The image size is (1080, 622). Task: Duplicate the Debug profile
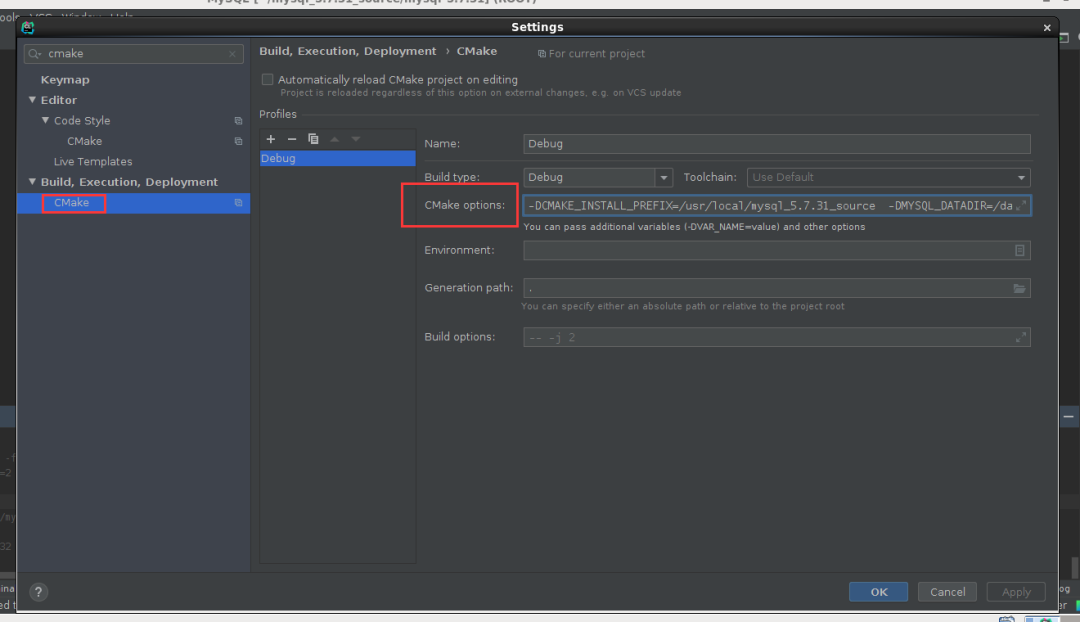[312, 139]
